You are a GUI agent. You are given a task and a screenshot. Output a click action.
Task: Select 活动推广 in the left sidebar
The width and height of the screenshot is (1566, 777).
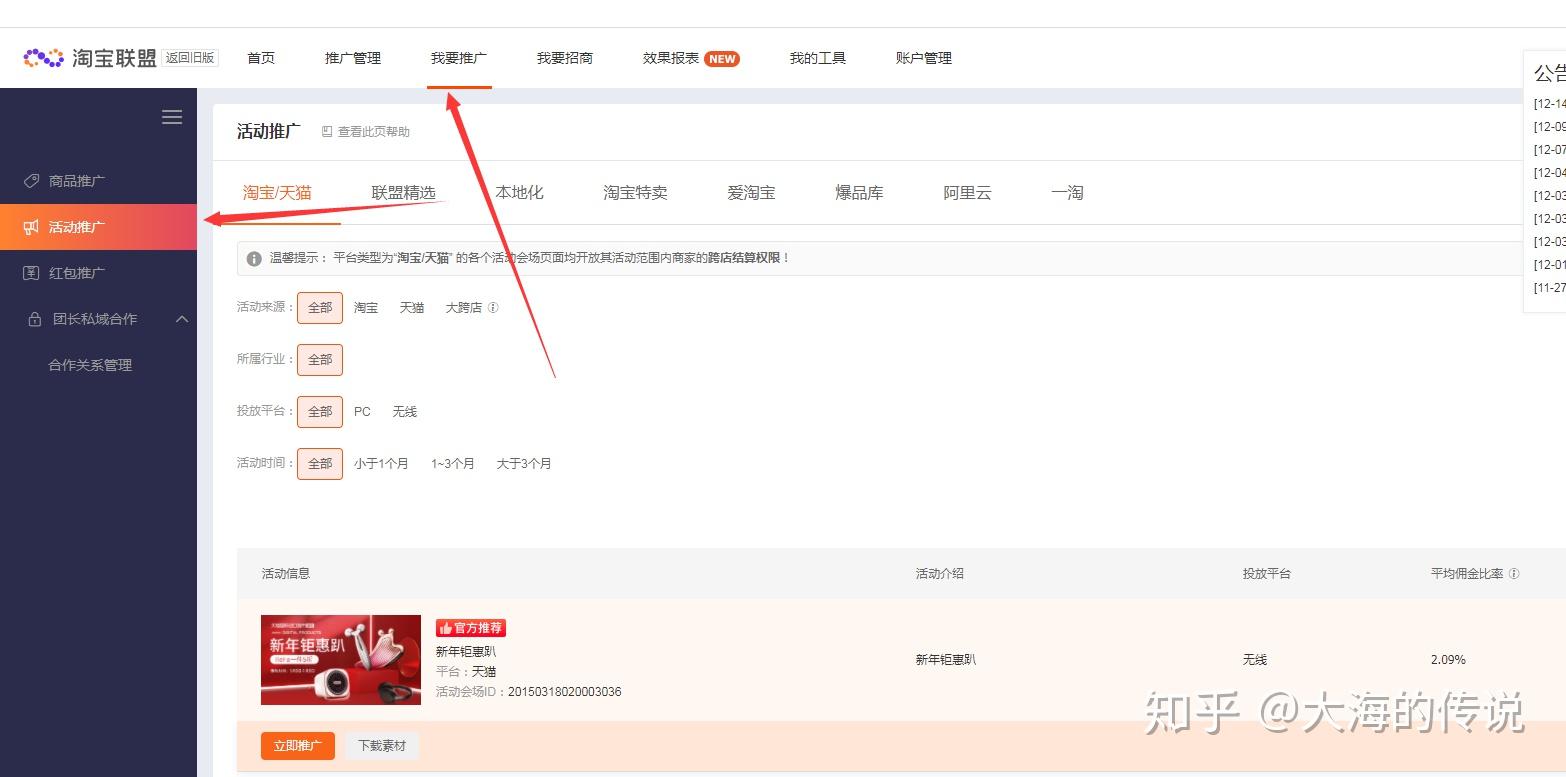pyautogui.click(x=99, y=227)
